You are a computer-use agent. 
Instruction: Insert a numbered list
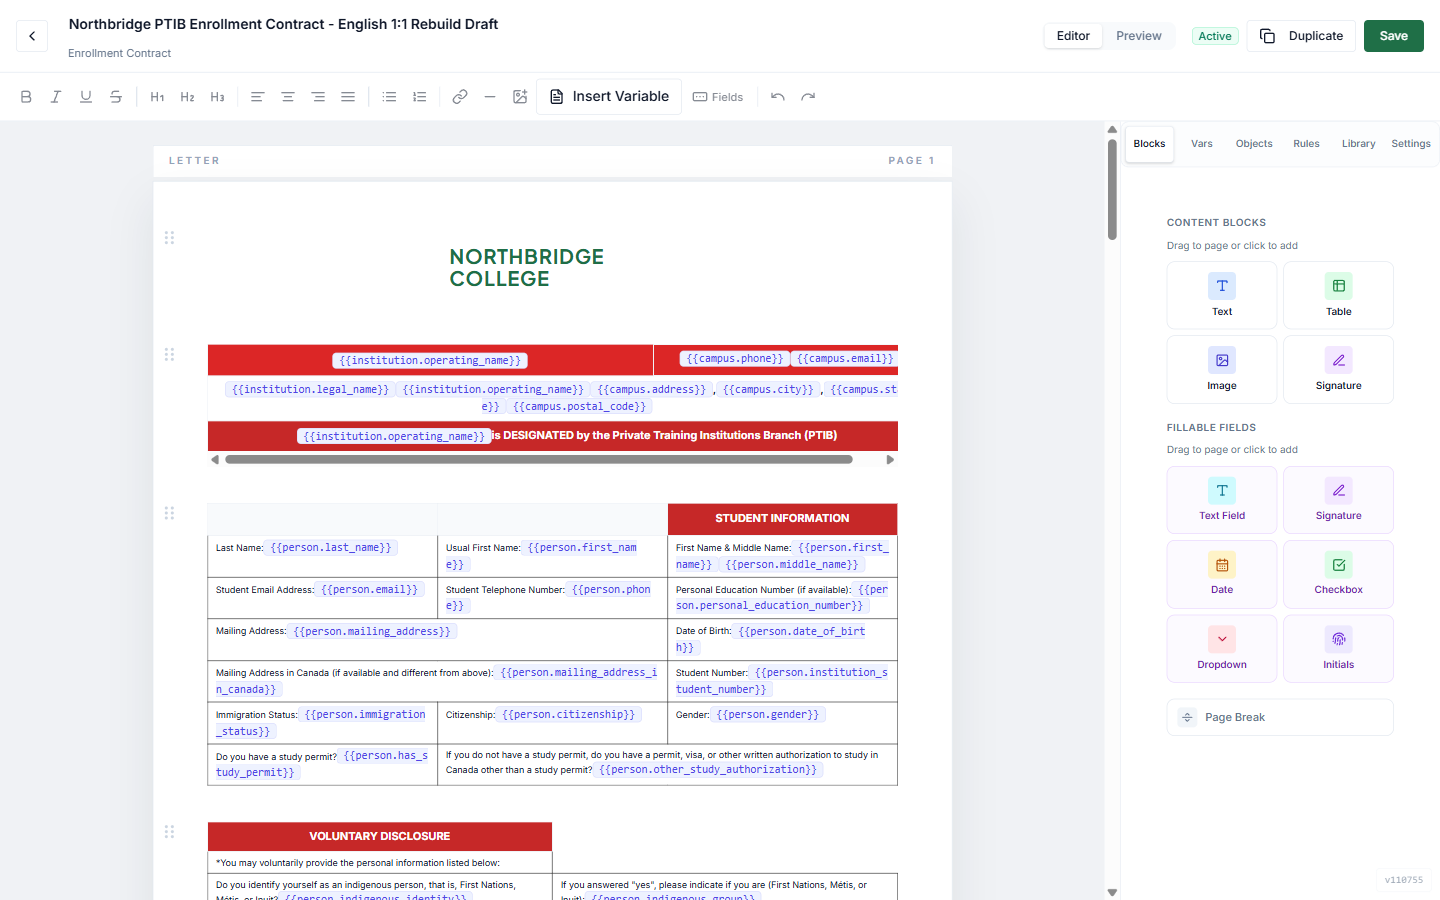coord(419,97)
